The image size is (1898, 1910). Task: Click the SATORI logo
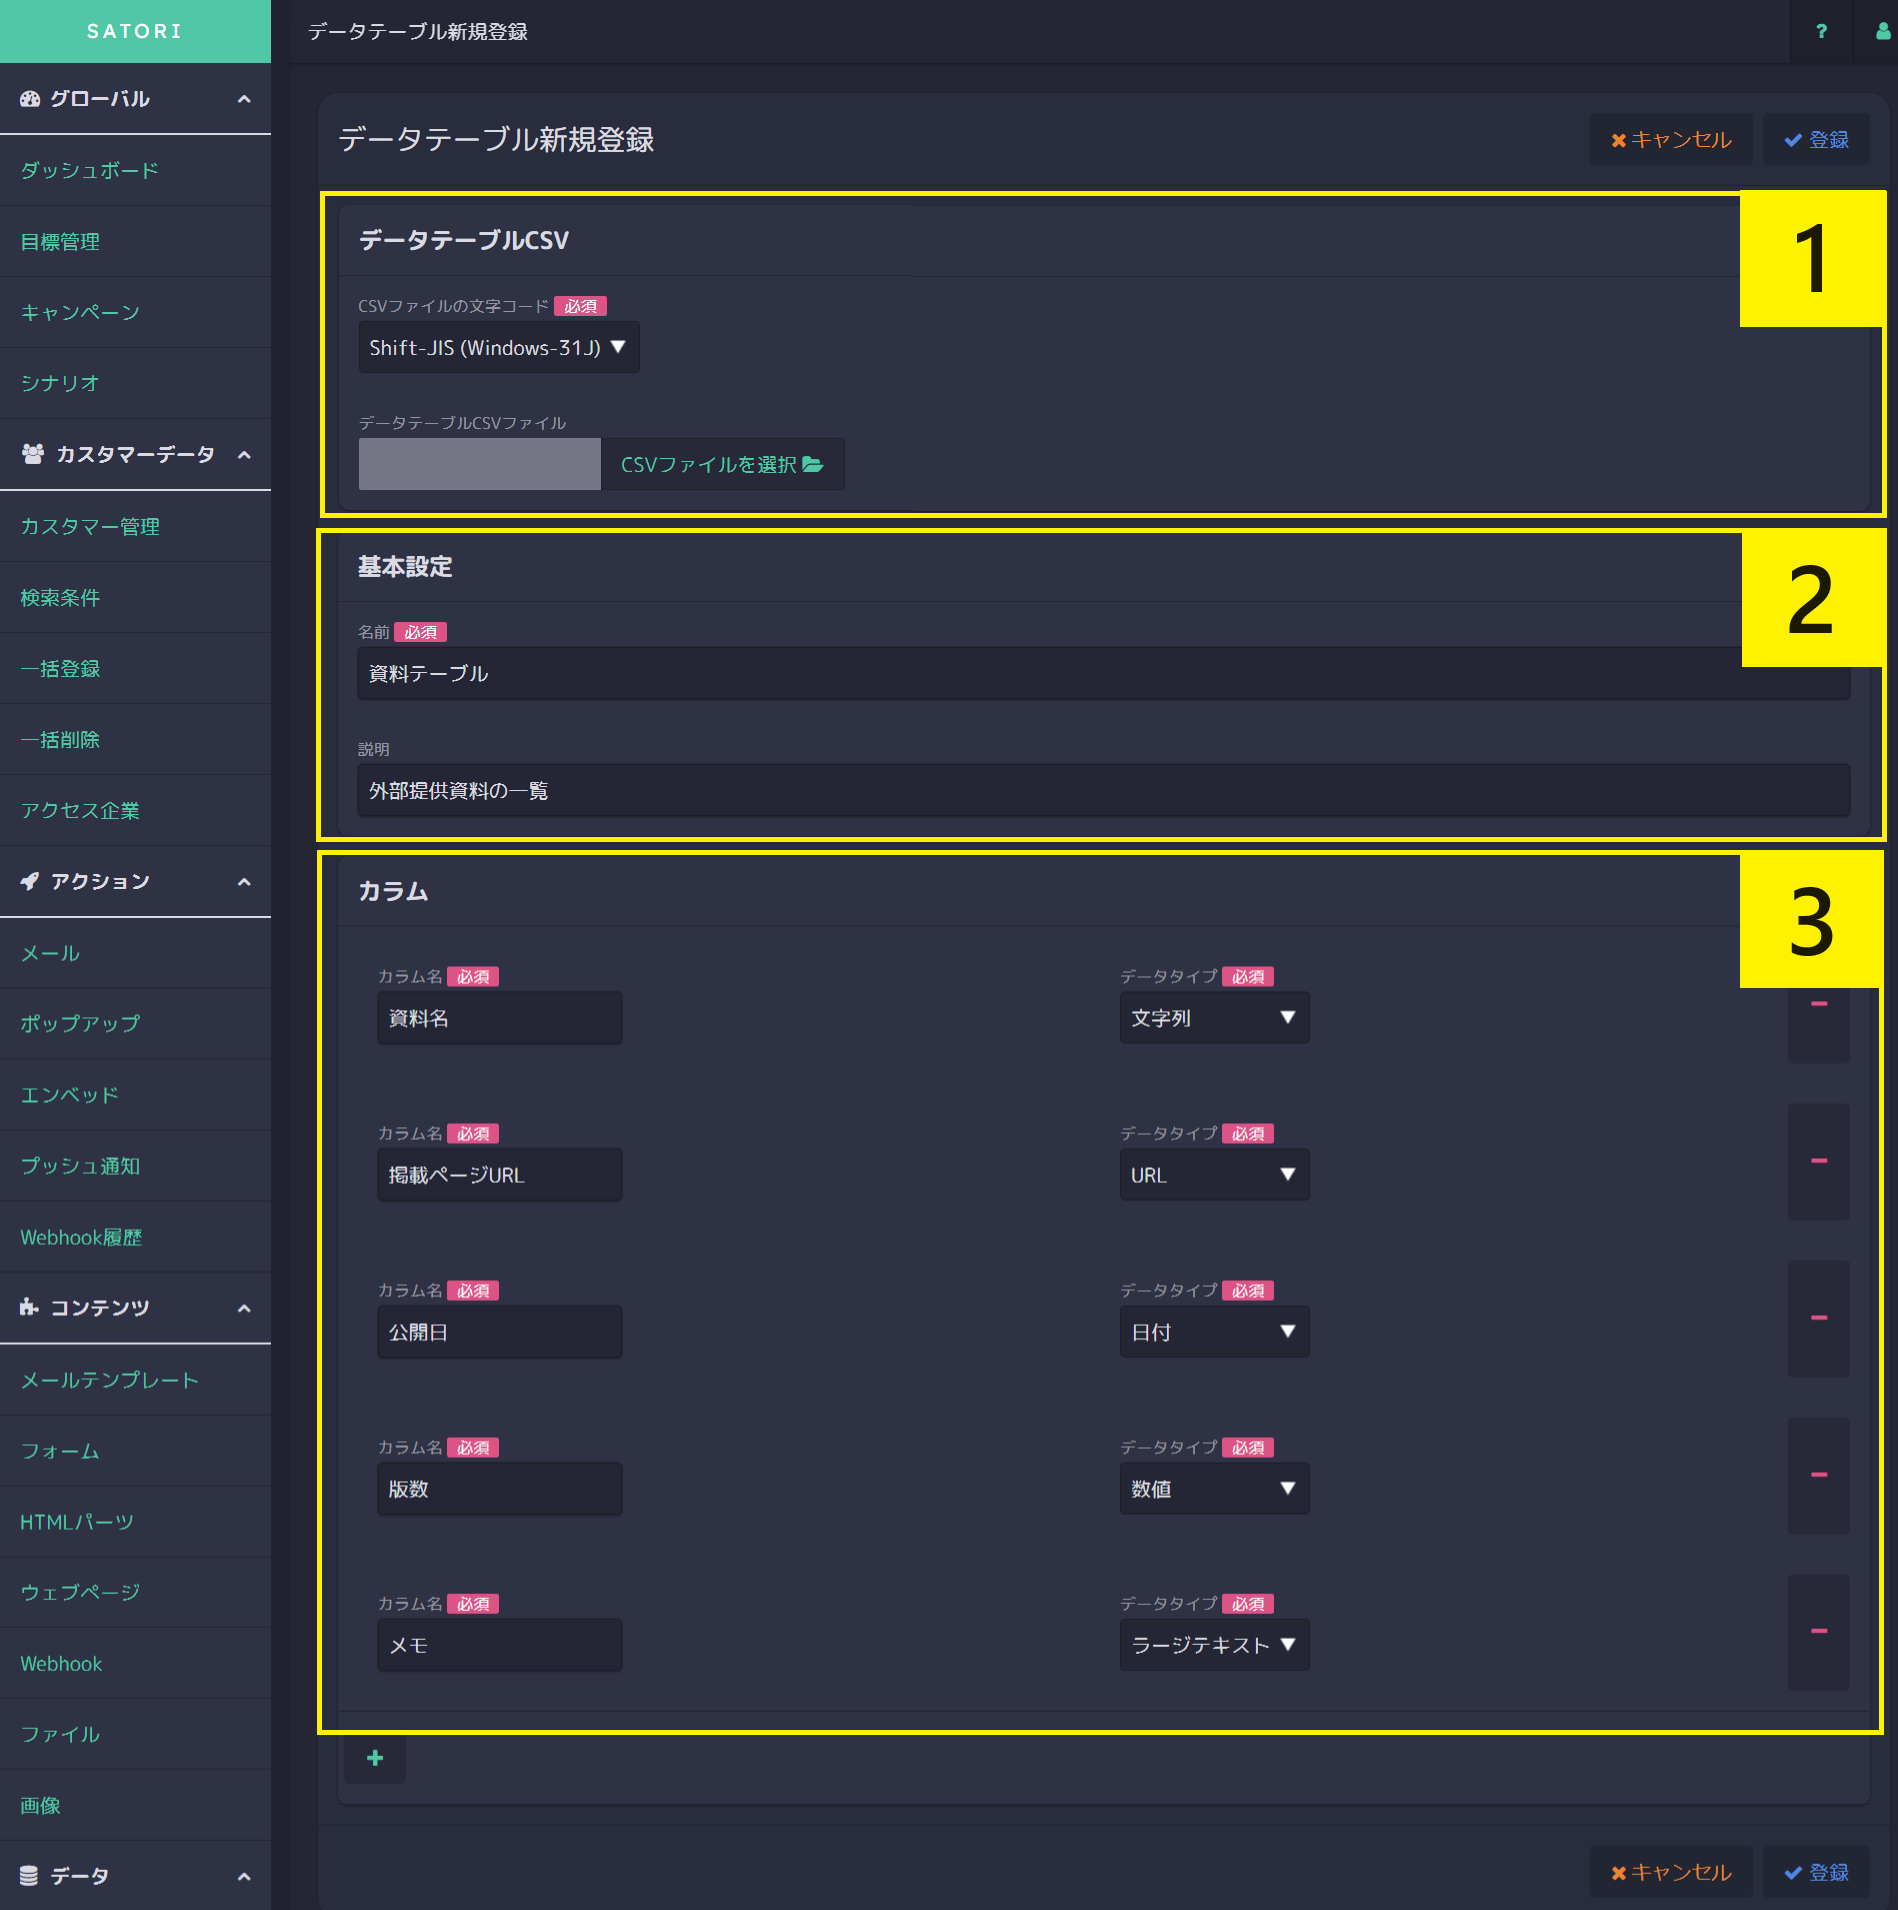tap(135, 31)
